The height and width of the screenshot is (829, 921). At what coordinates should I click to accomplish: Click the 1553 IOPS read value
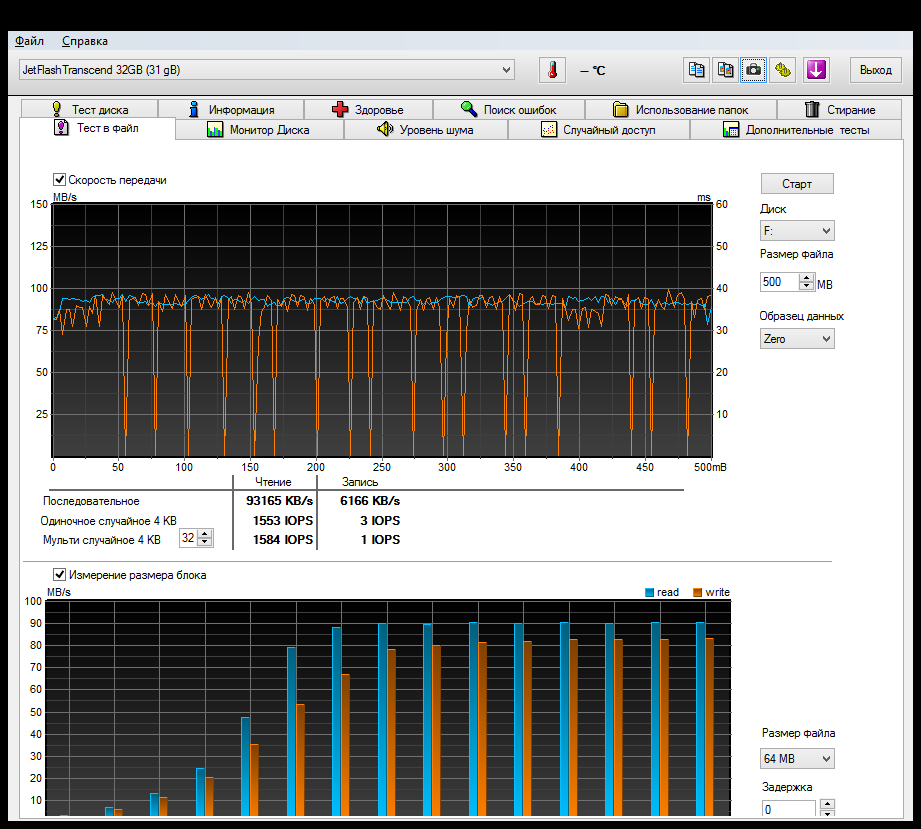point(283,521)
